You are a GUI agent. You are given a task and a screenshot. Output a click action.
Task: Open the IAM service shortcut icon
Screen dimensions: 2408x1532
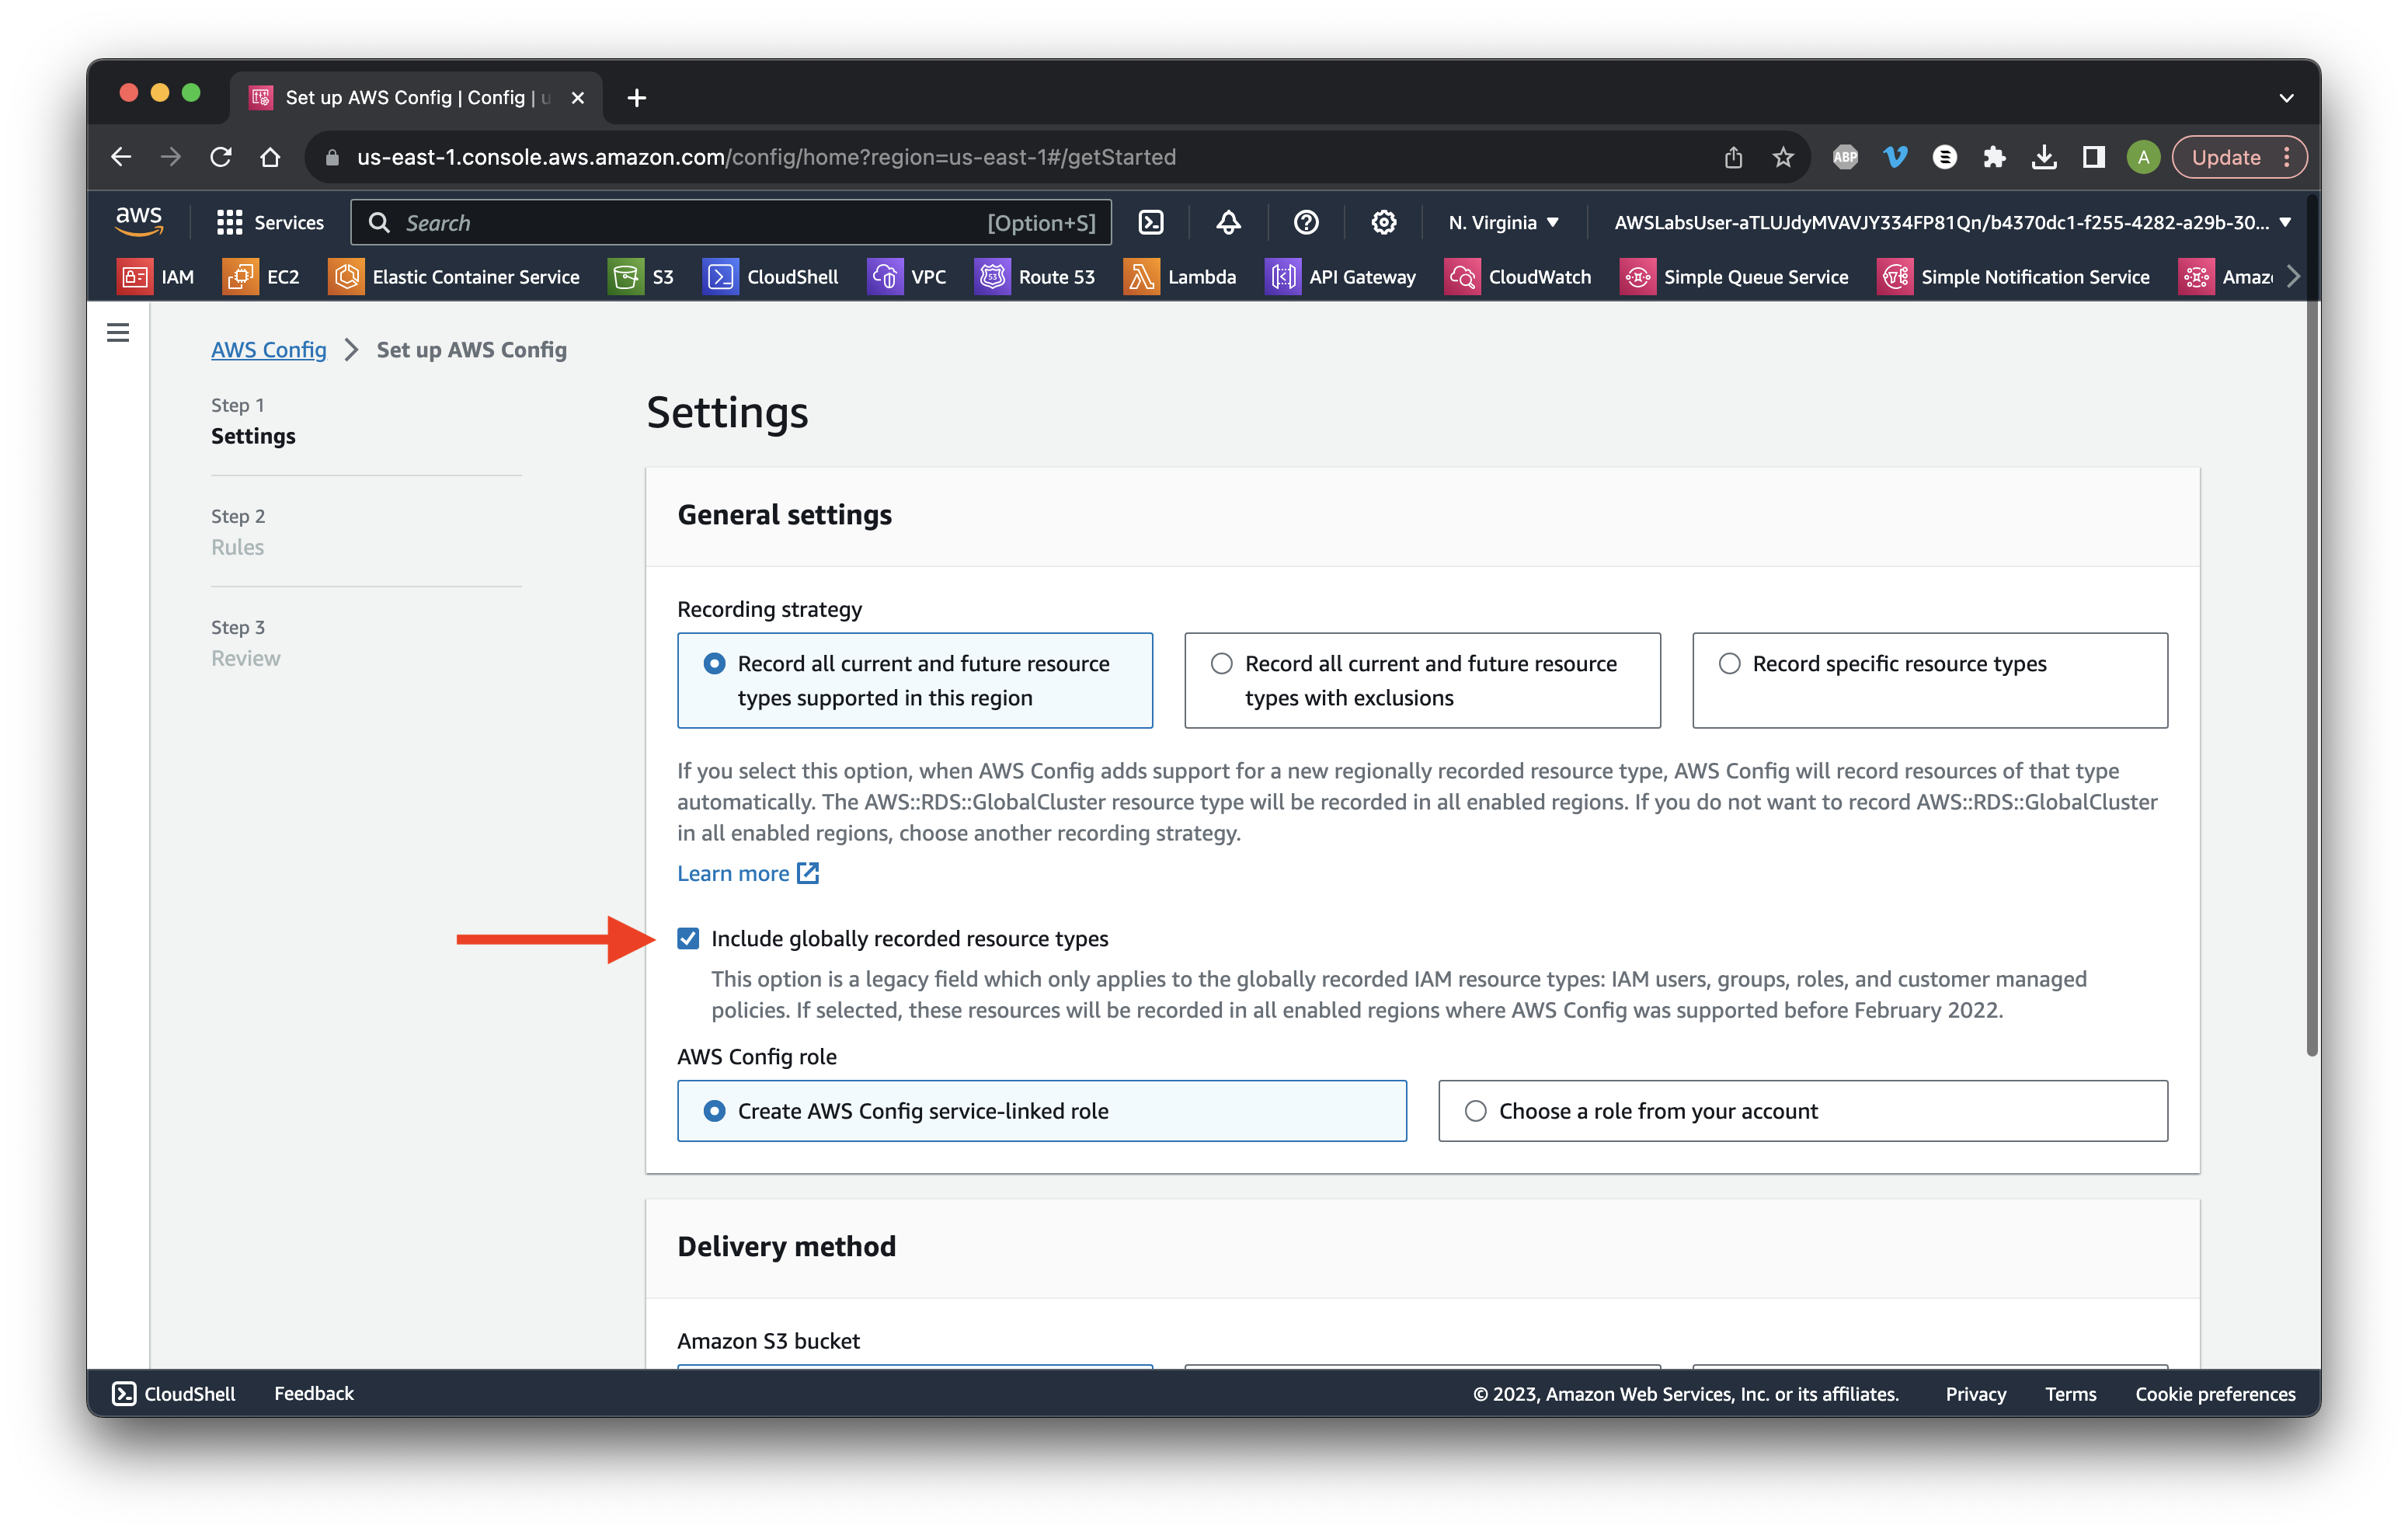[x=134, y=277]
